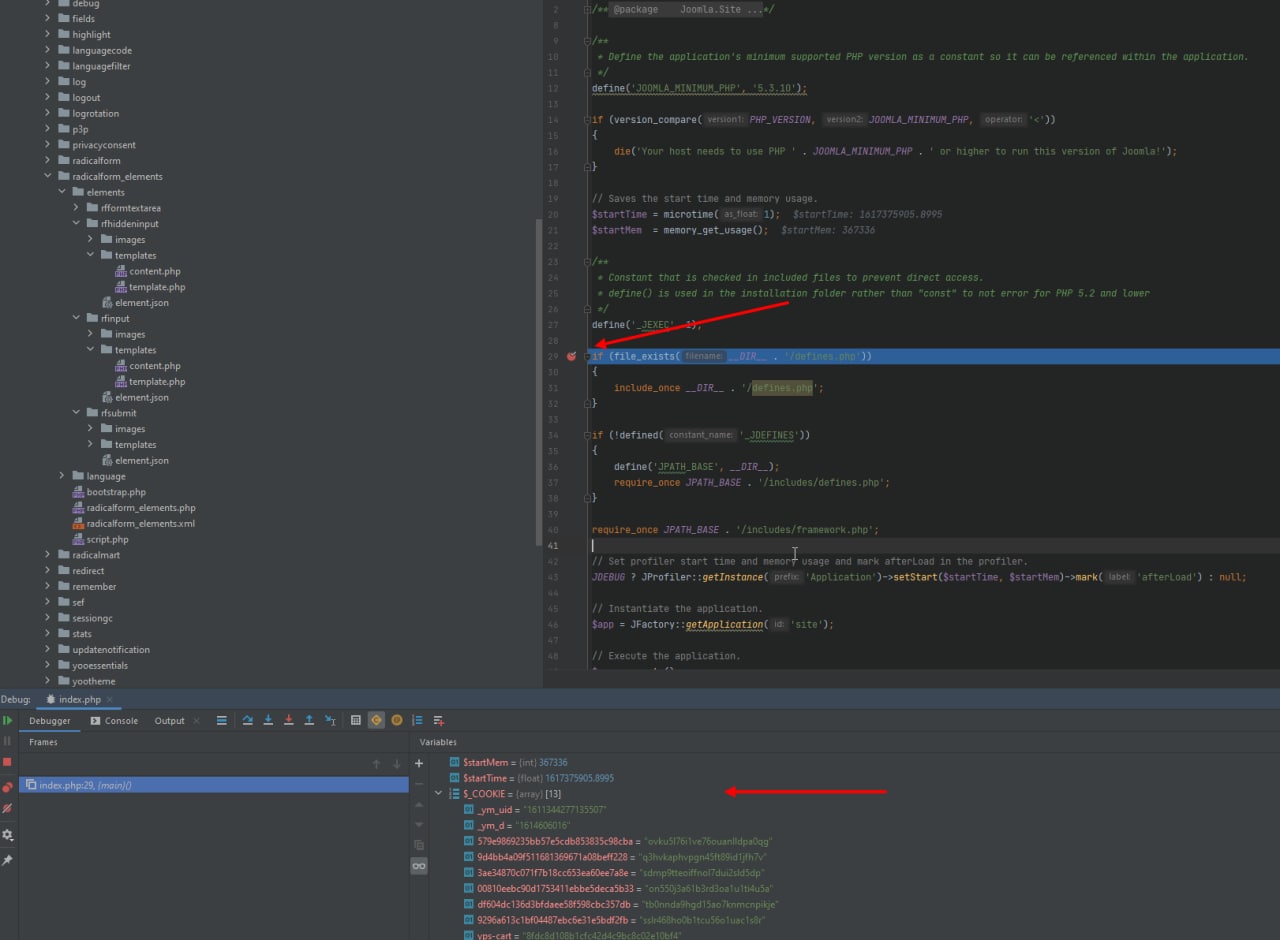Collapse the $_COOKIE array variable
Screen dimensions: 1280x940
click(x=438, y=794)
